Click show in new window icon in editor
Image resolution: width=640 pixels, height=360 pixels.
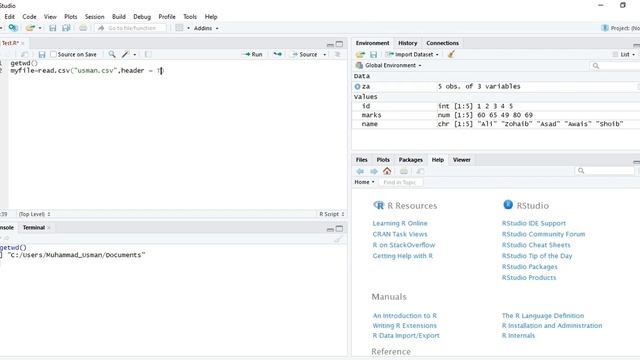click(x=24, y=54)
